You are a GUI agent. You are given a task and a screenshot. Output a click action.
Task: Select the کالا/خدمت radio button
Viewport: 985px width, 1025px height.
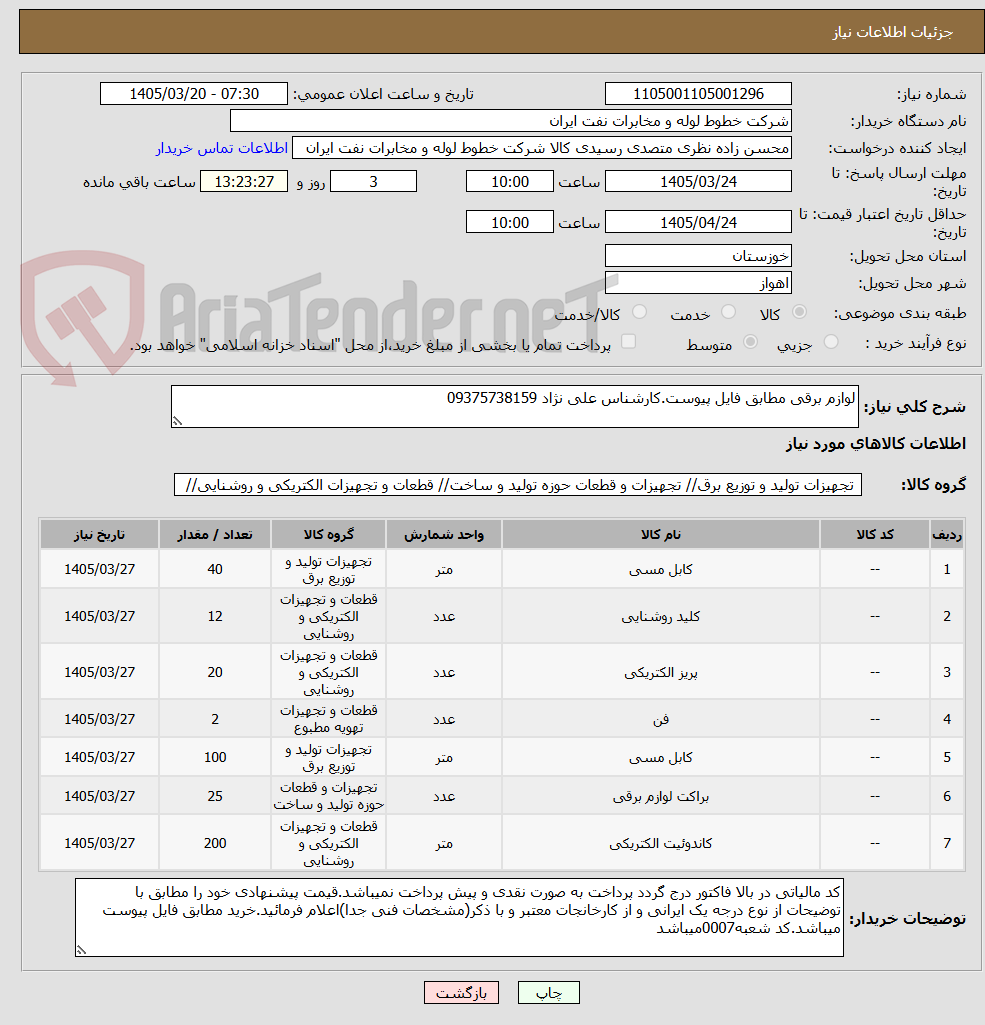(639, 312)
